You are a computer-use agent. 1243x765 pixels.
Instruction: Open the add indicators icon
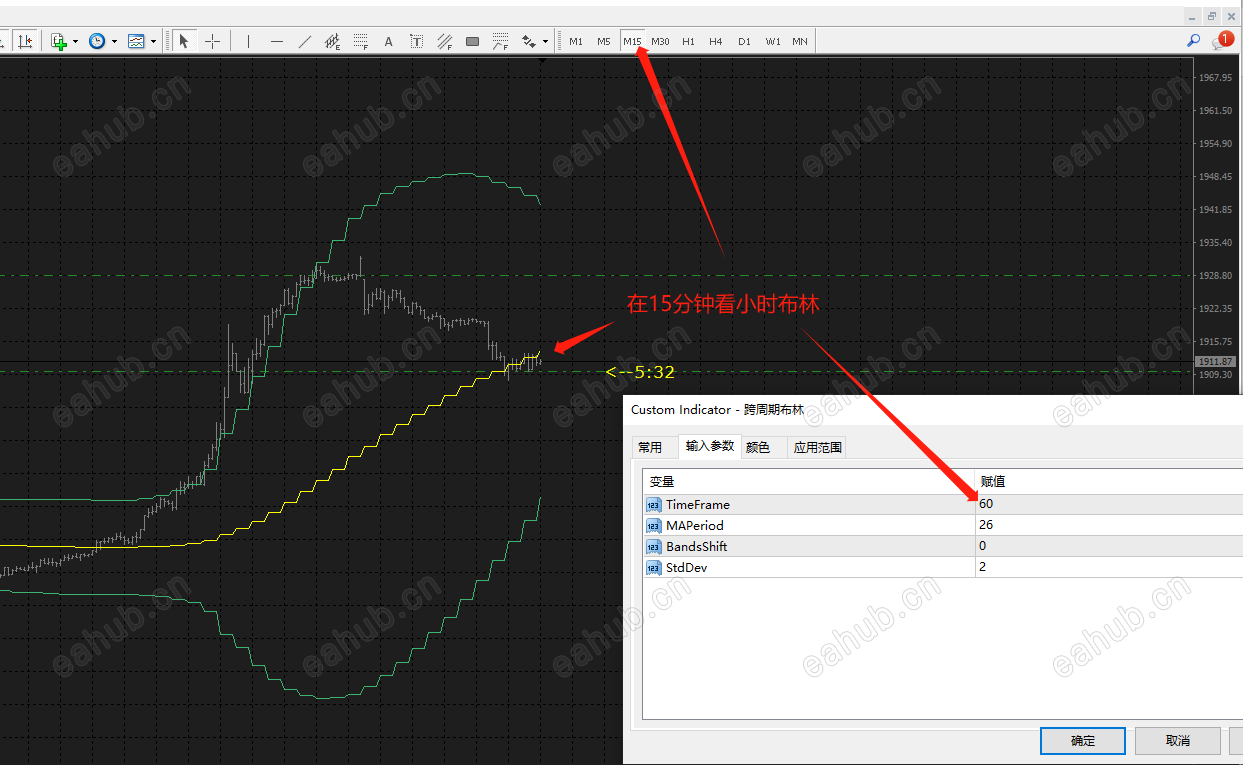pos(58,41)
